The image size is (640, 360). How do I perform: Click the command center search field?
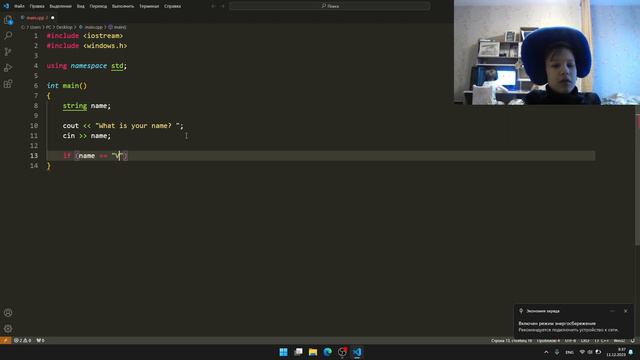pos(329,6)
